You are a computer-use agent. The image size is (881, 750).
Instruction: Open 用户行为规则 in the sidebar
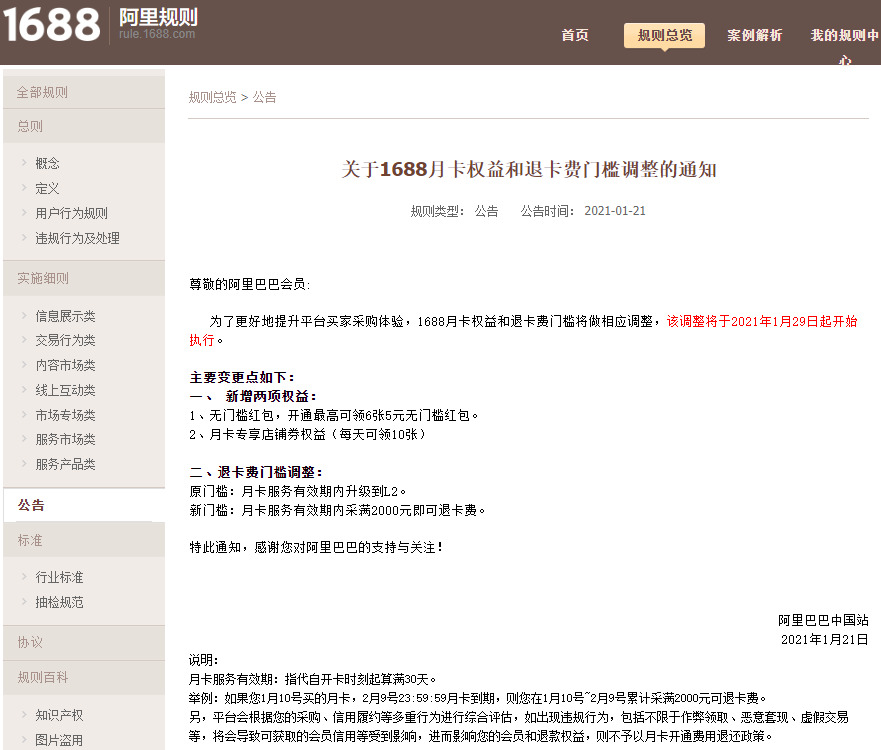tap(71, 213)
